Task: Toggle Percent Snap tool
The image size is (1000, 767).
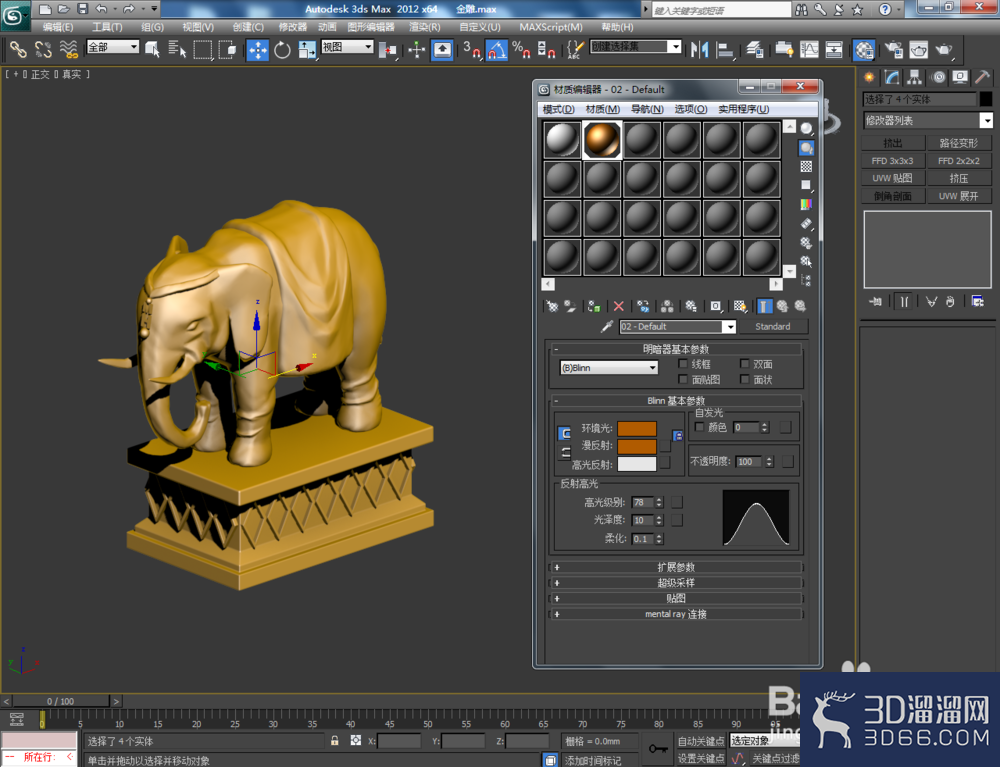Action: (x=521, y=50)
